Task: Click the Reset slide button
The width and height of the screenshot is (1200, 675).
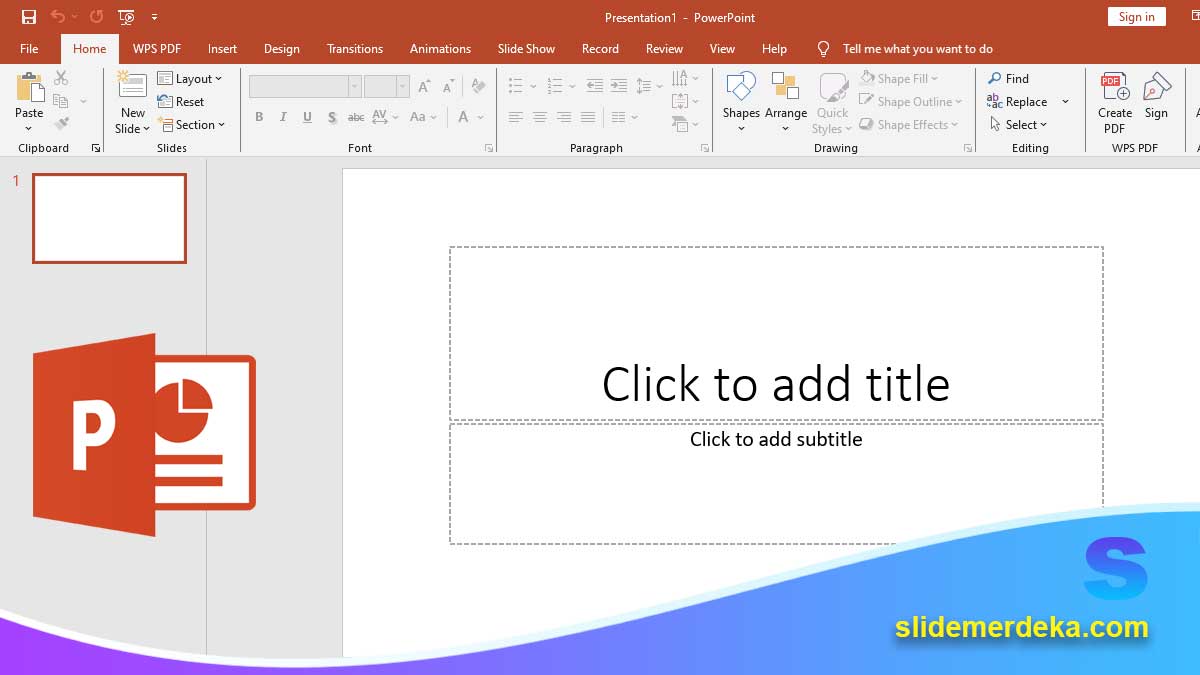Action: pos(181,102)
